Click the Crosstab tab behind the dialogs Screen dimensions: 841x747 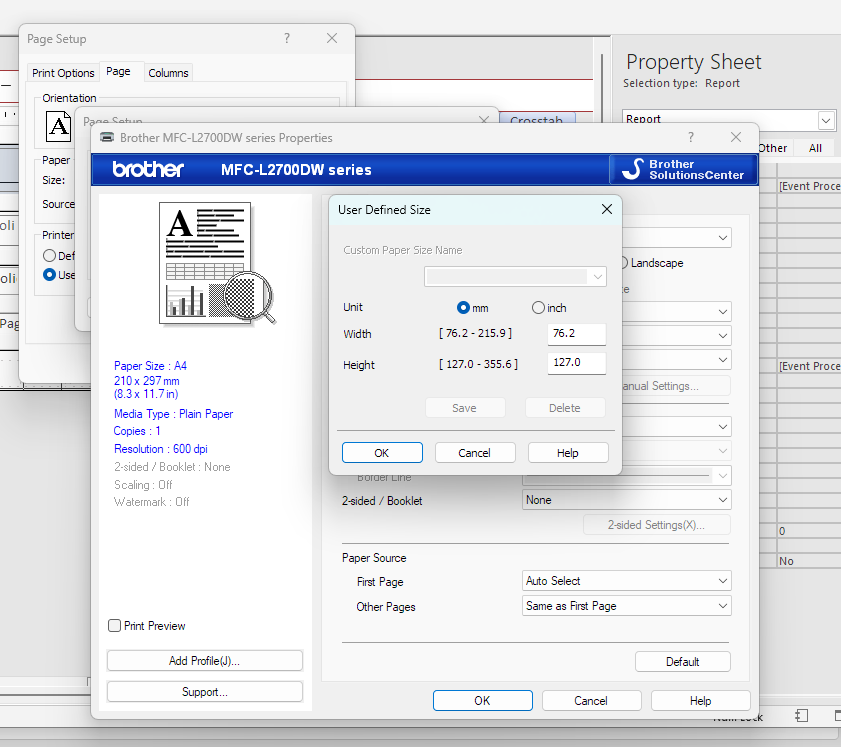(537, 119)
